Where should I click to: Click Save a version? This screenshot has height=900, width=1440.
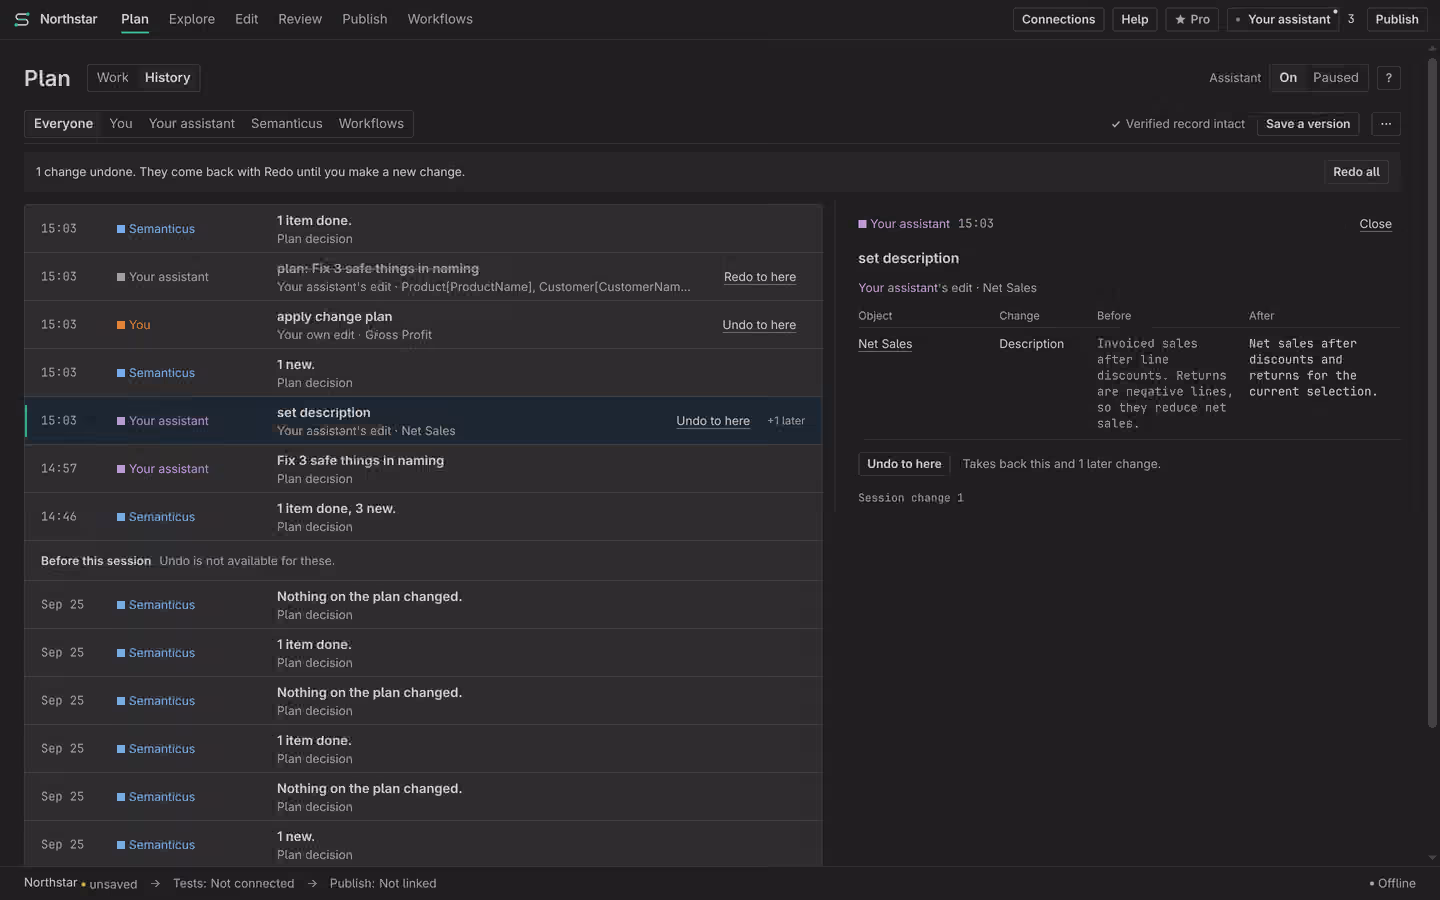coord(1308,124)
